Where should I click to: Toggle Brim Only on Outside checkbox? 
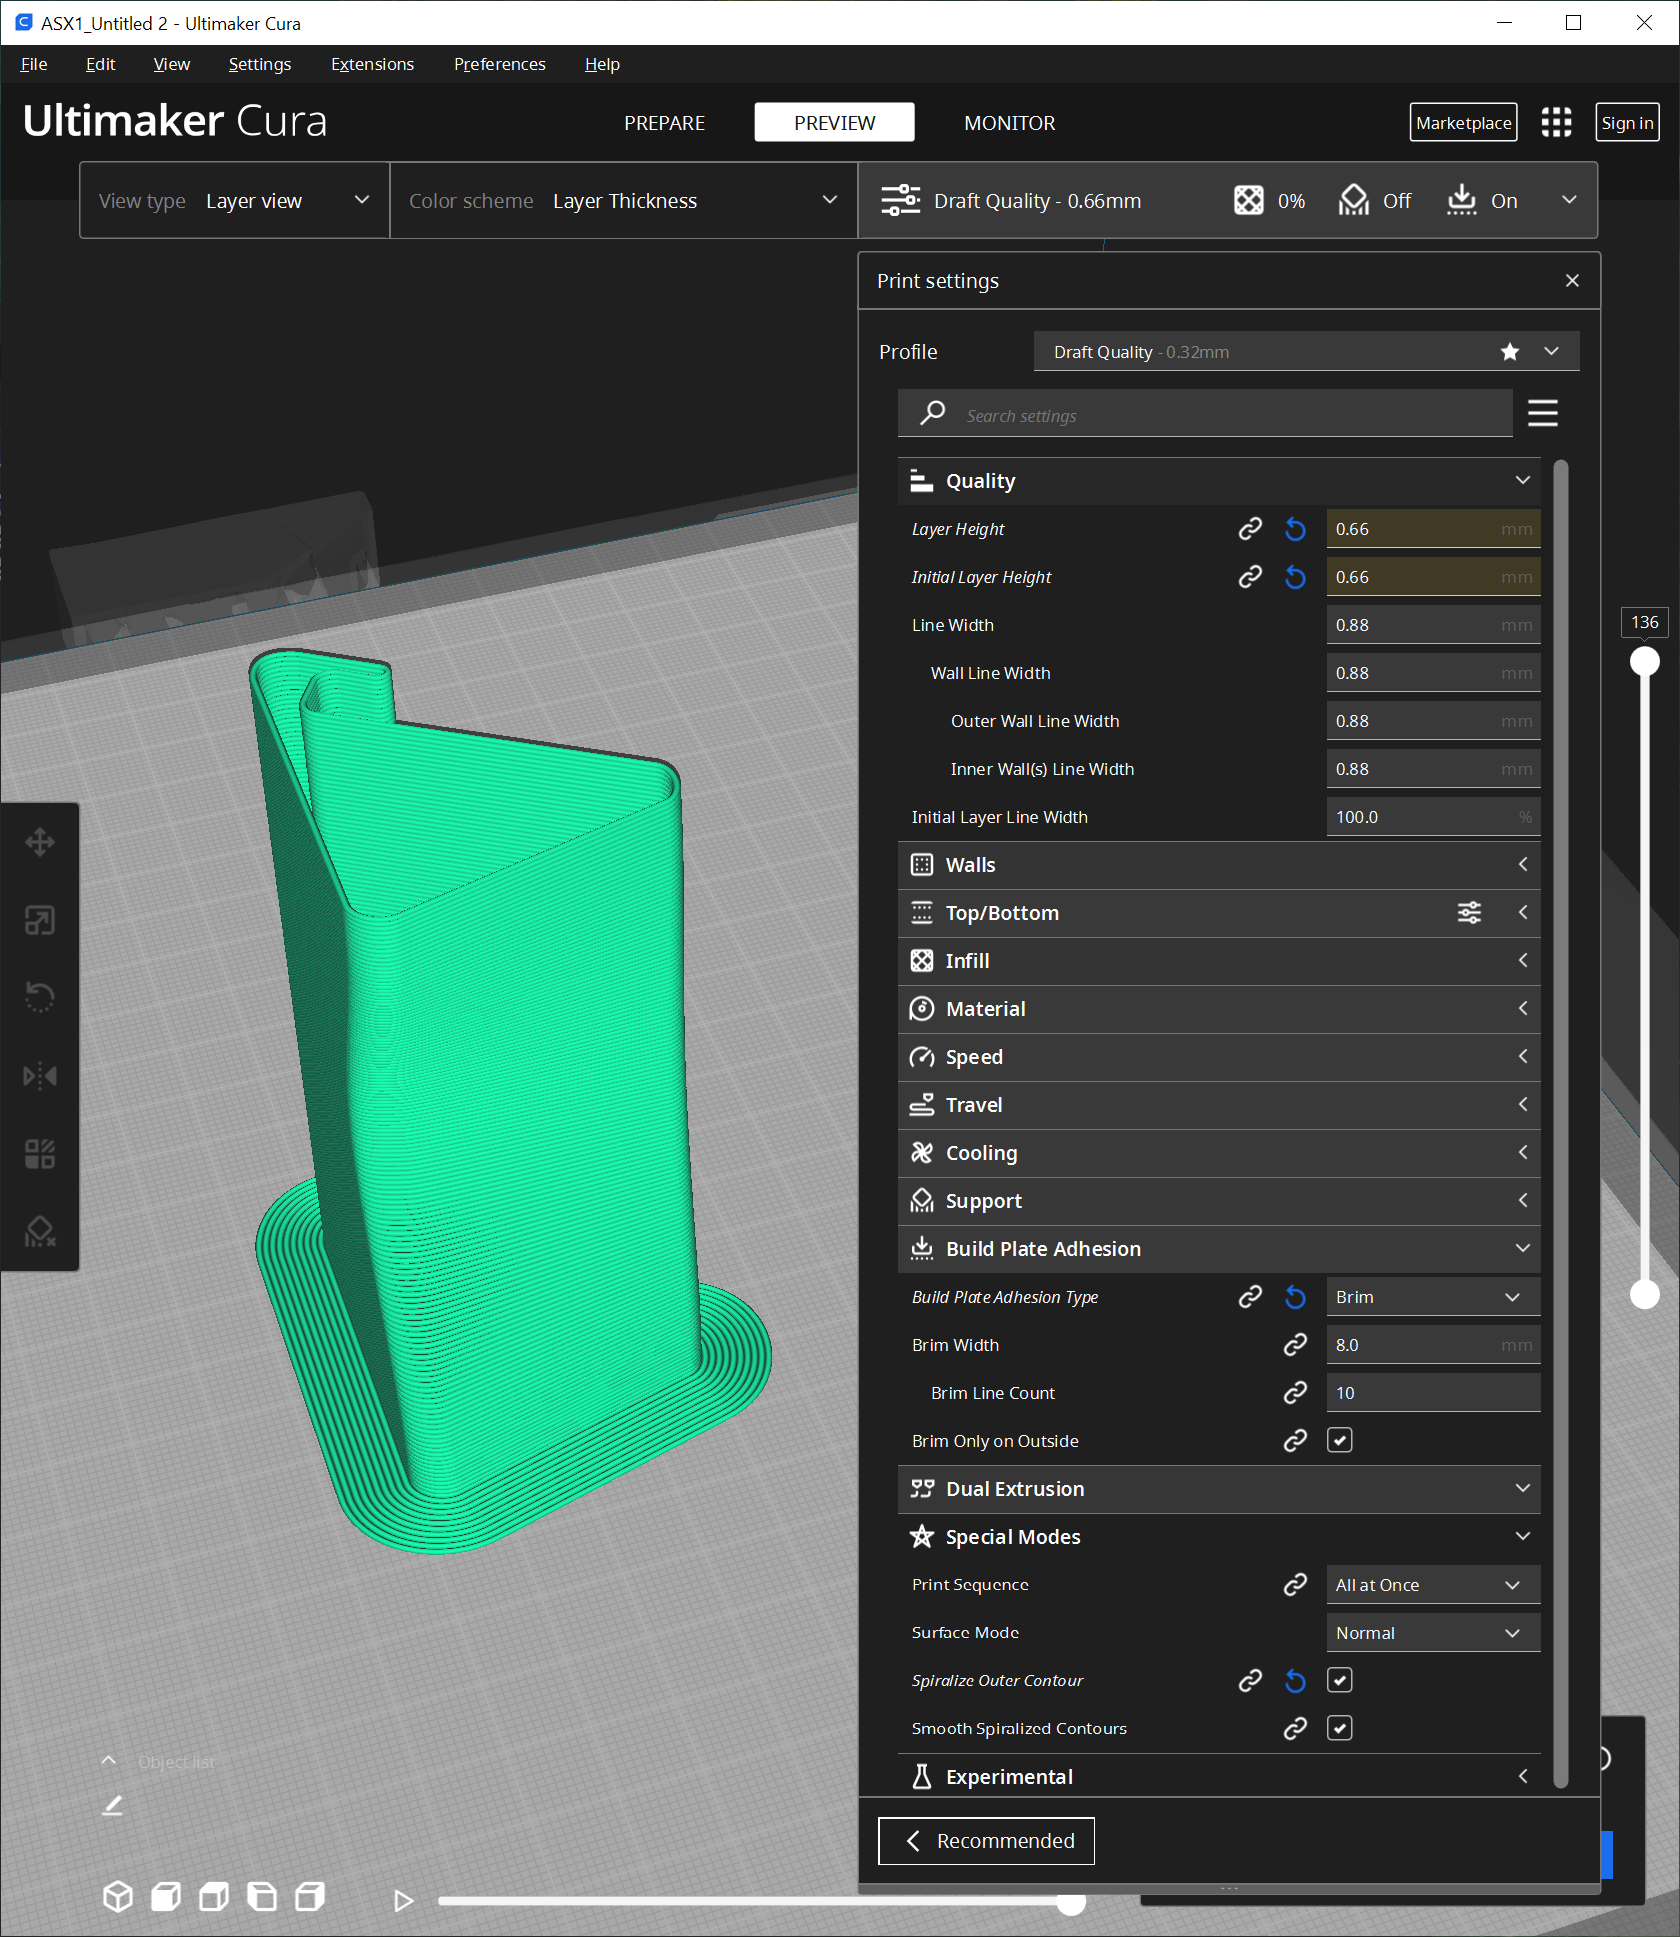coord(1340,1441)
